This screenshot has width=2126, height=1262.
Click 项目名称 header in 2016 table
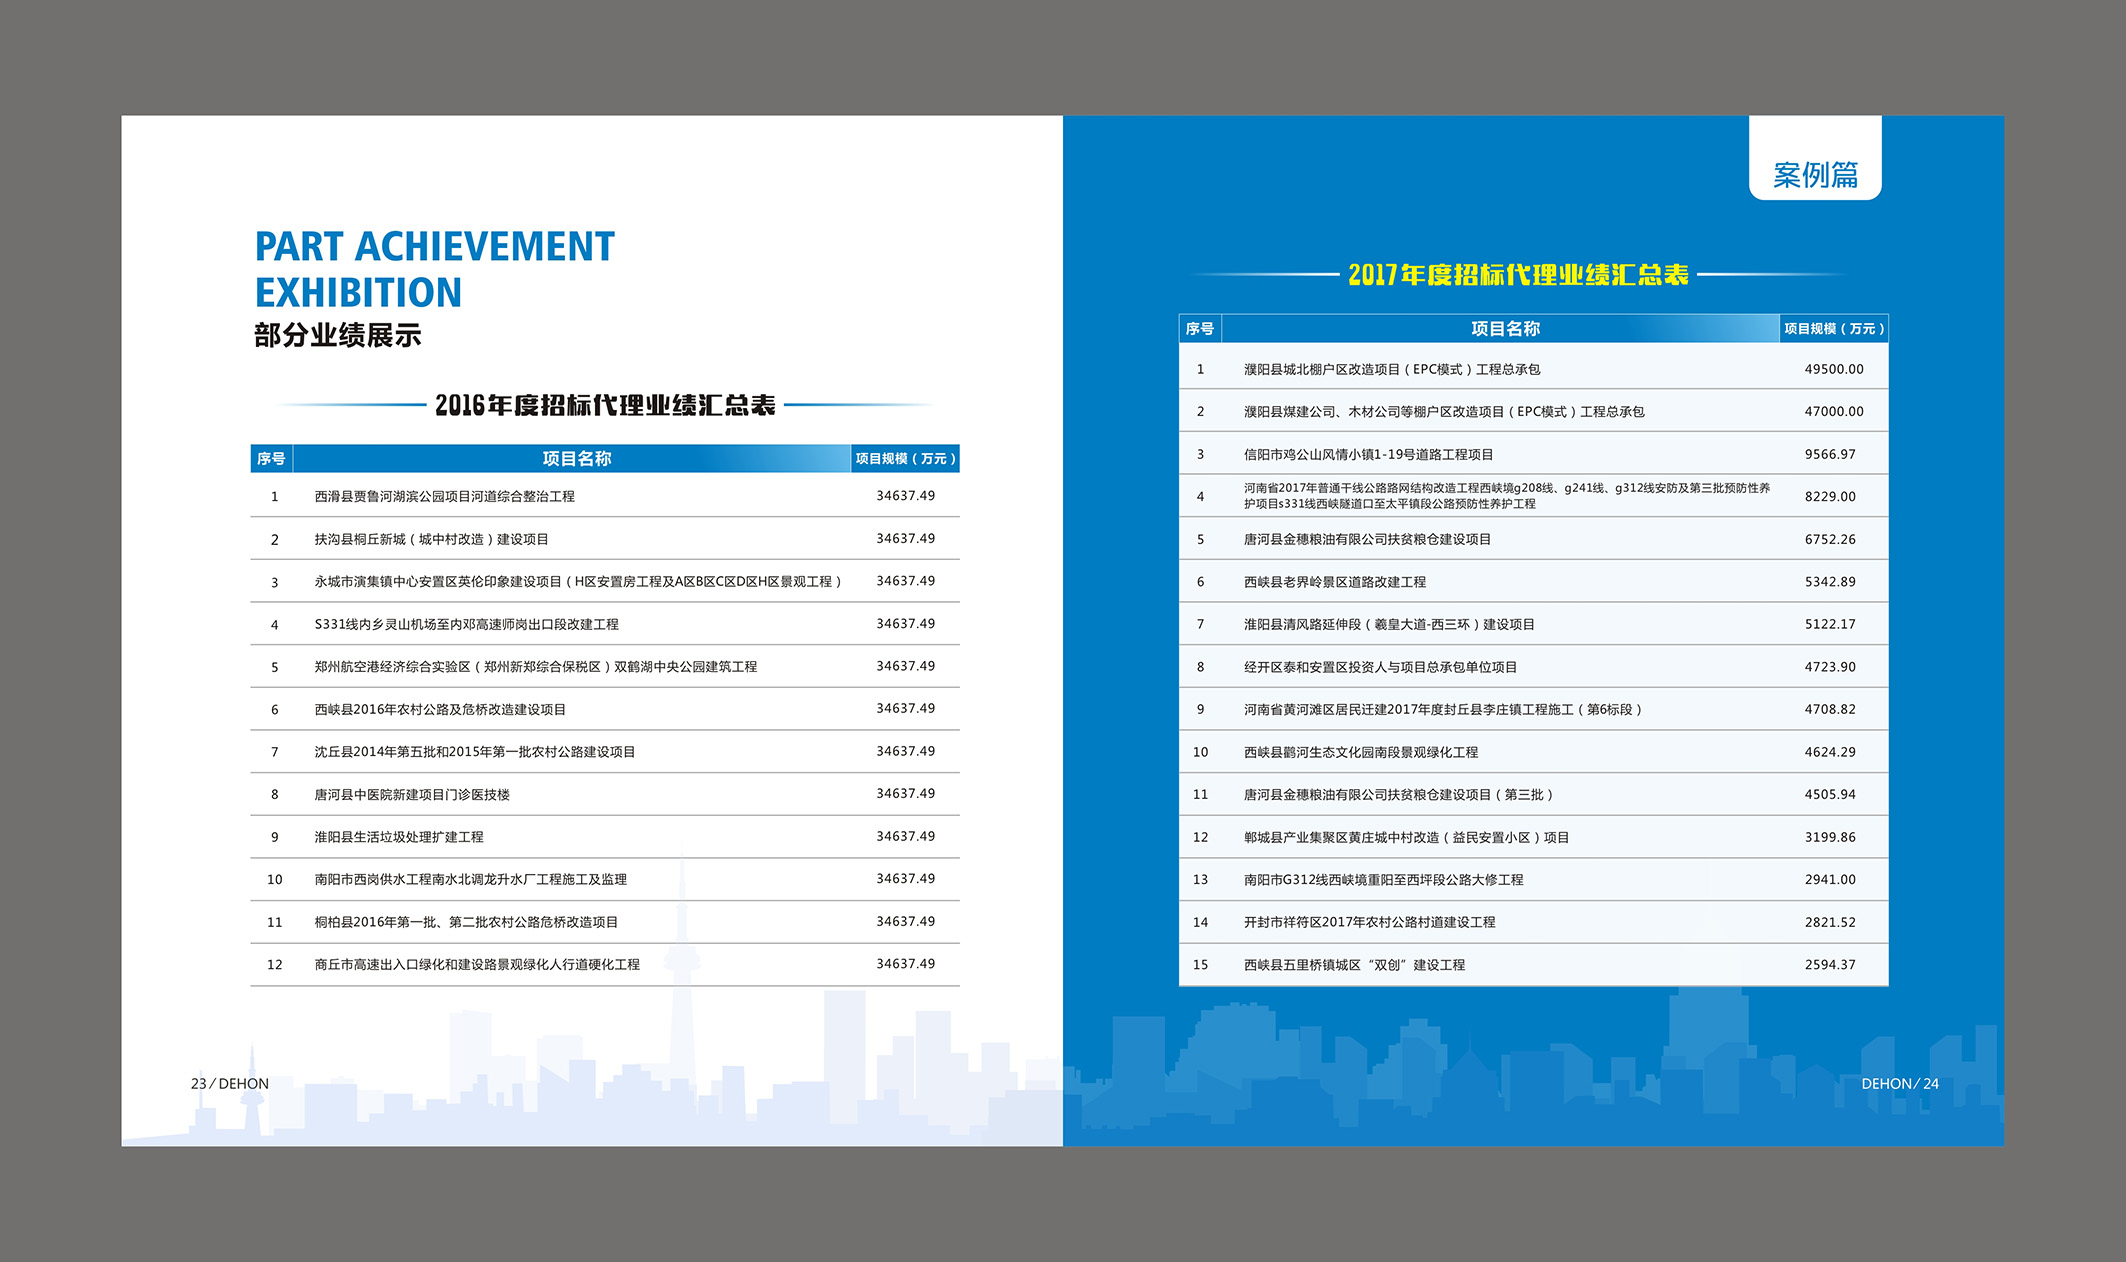click(x=576, y=459)
